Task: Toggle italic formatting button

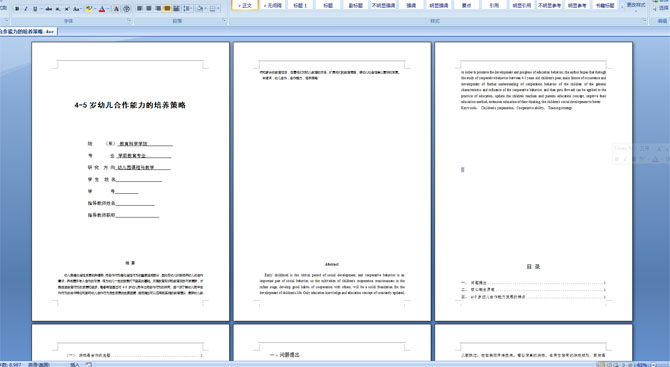Action: [26, 9]
